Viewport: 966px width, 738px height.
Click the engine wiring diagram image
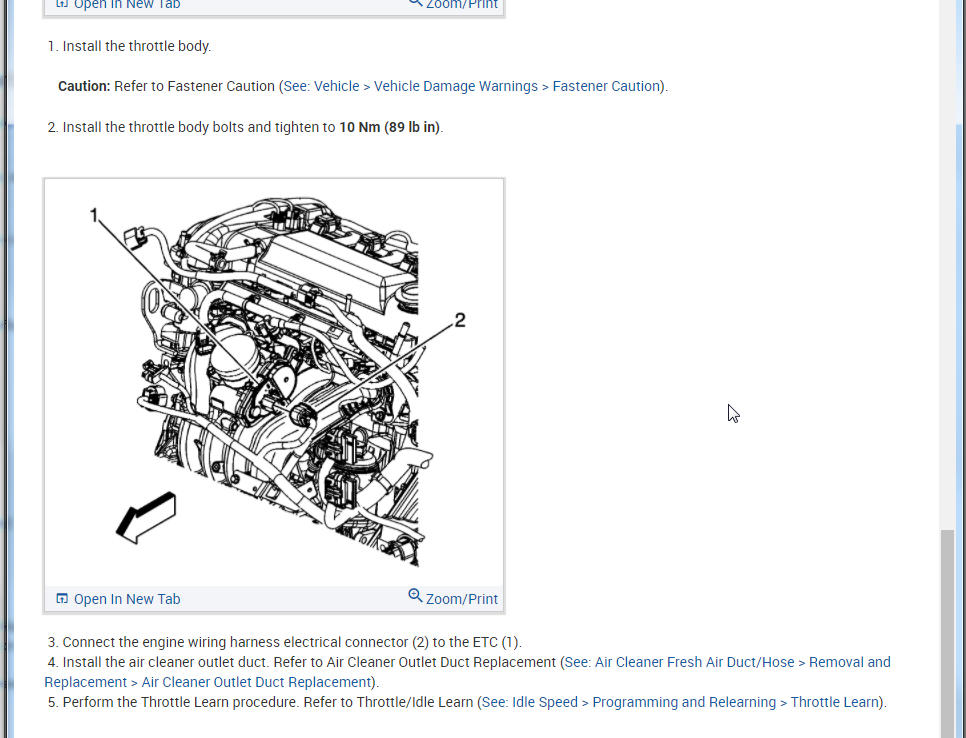click(274, 382)
